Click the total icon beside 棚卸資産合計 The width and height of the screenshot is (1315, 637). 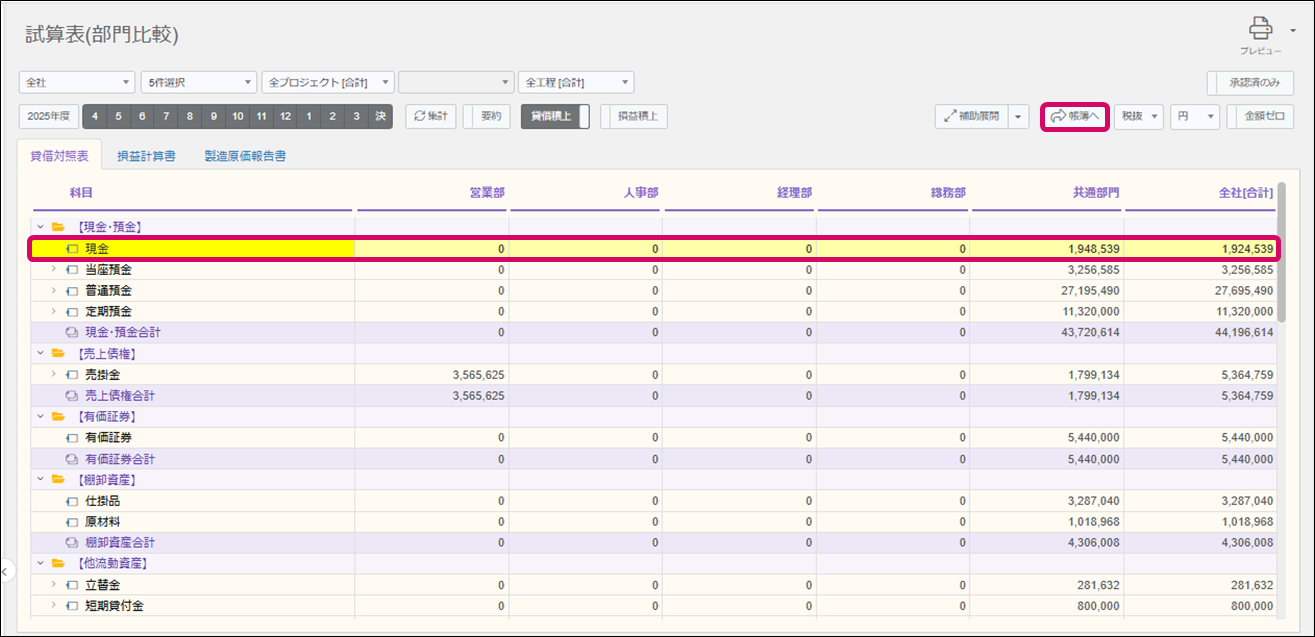click(72, 542)
